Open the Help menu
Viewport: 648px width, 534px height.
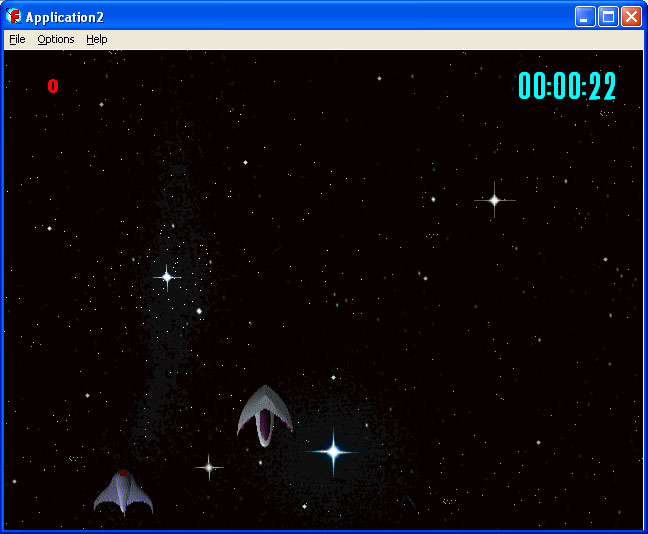point(96,39)
